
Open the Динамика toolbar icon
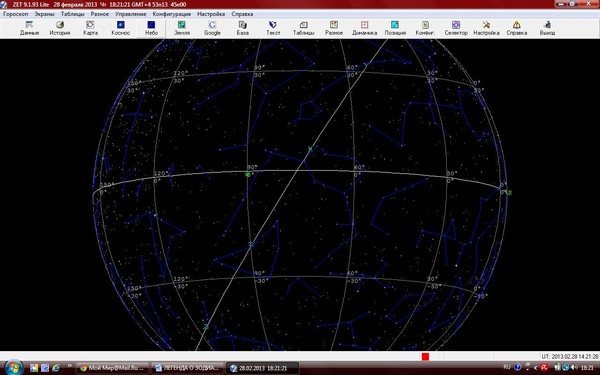(364, 28)
